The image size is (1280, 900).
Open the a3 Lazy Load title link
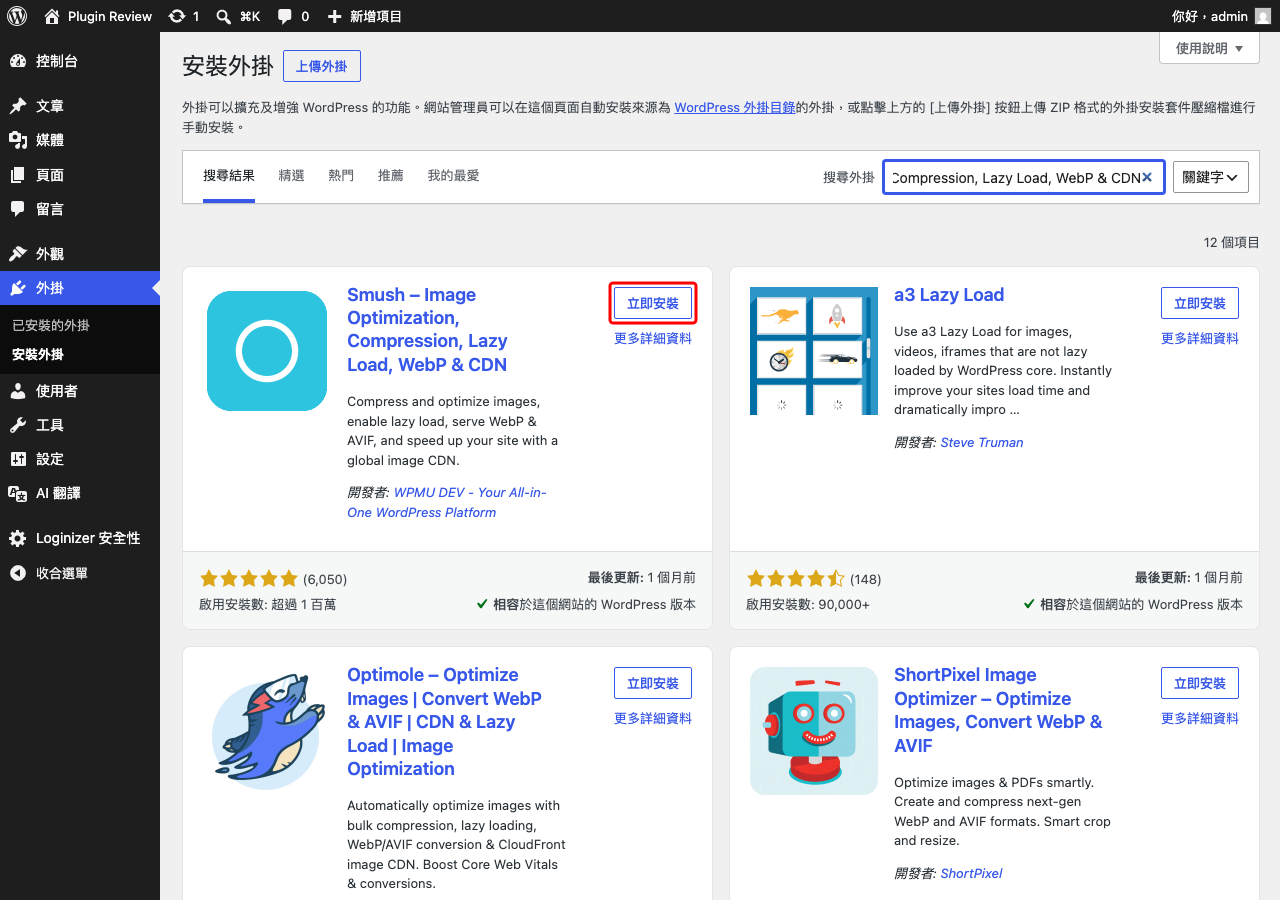pyautogui.click(x=949, y=295)
